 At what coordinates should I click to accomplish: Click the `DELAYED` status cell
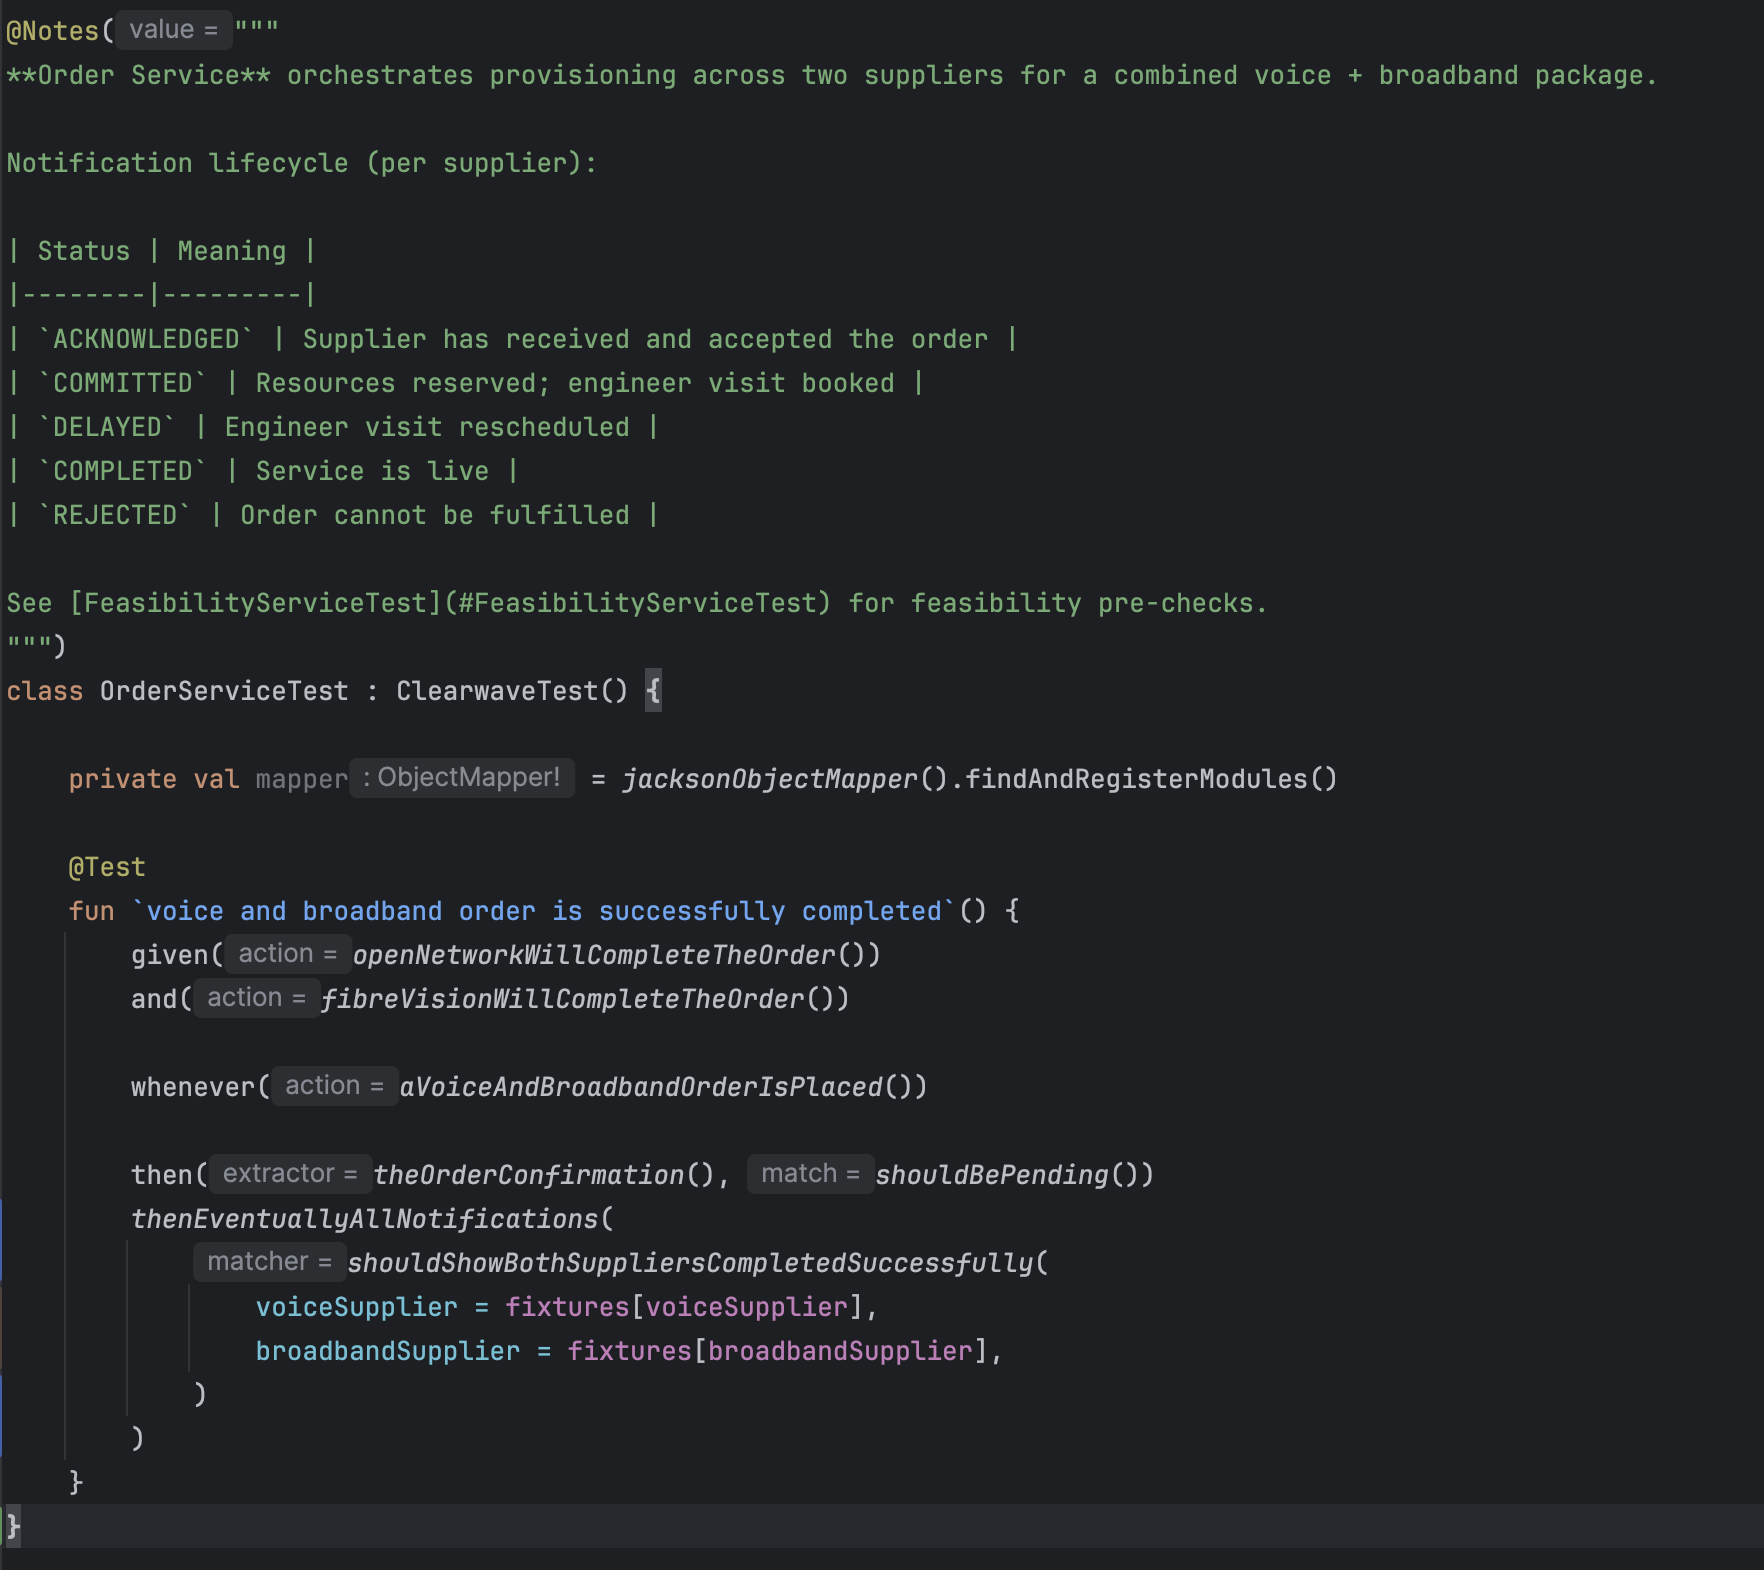pyautogui.click(x=107, y=427)
